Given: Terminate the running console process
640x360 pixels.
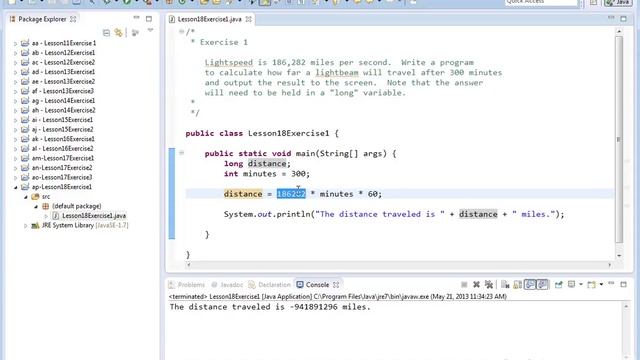Looking at the screenshot, I should pyautogui.click(x=464, y=284).
